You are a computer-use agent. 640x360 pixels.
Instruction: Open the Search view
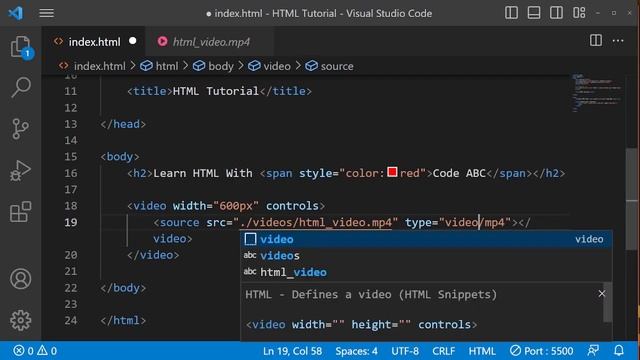(x=20, y=87)
